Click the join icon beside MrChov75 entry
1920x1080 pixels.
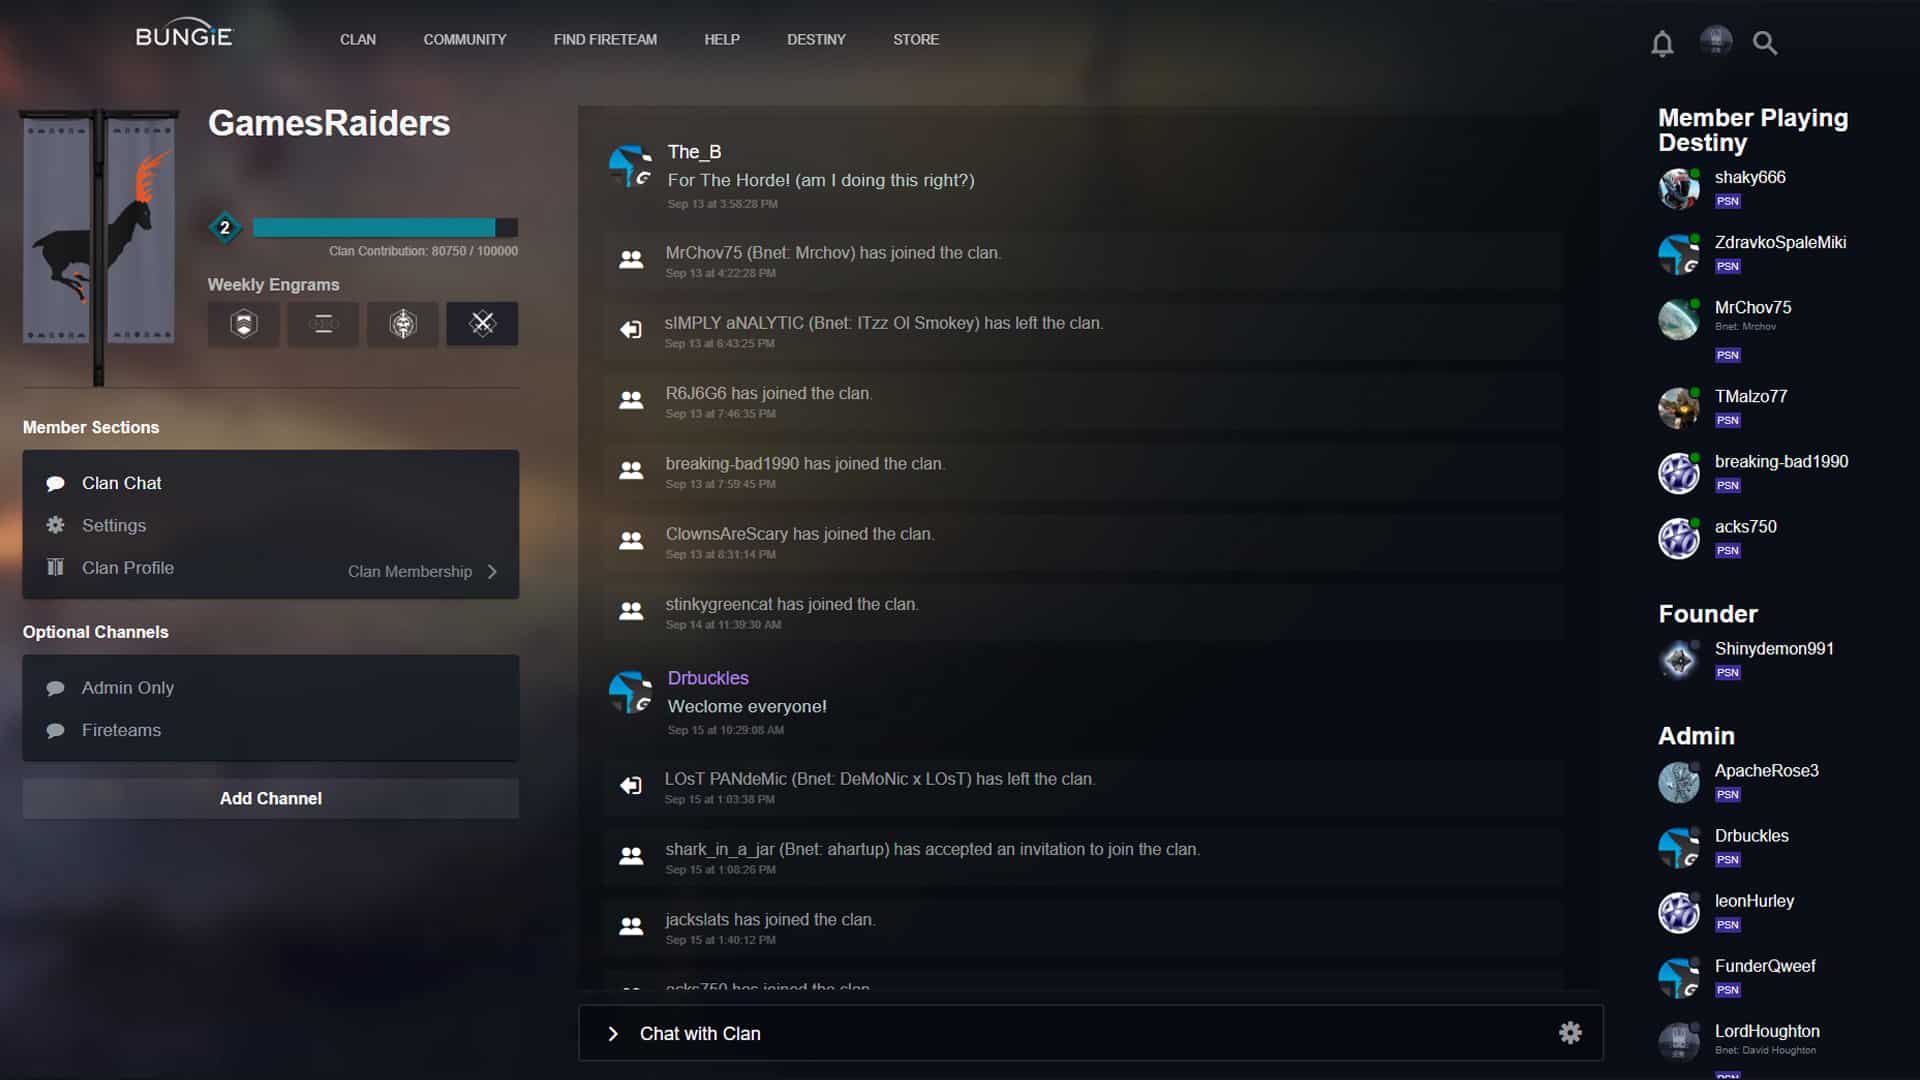coord(631,260)
